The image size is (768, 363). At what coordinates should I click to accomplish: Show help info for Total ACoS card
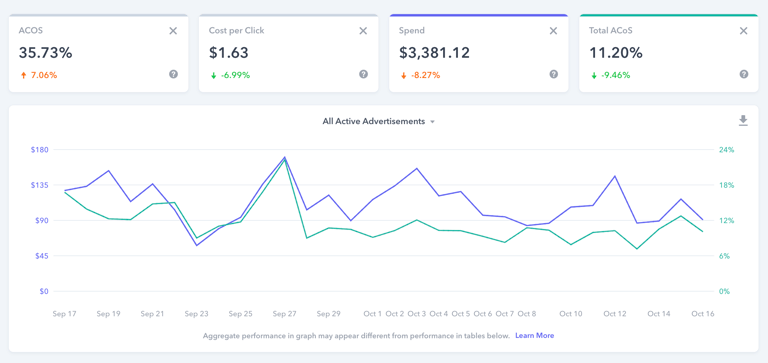744,74
